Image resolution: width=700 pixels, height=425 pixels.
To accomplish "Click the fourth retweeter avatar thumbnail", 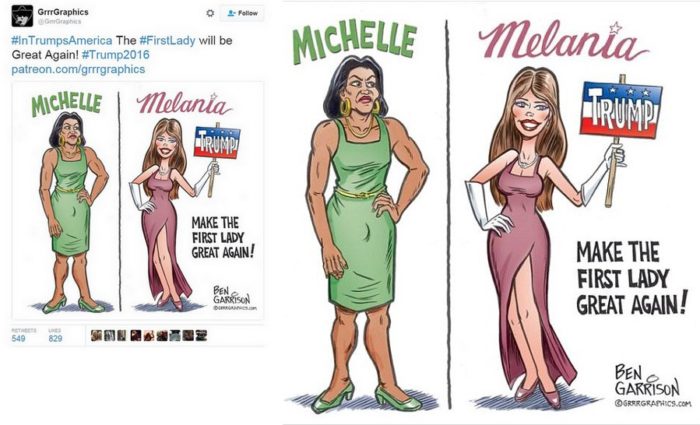I will (x=136, y=335).
